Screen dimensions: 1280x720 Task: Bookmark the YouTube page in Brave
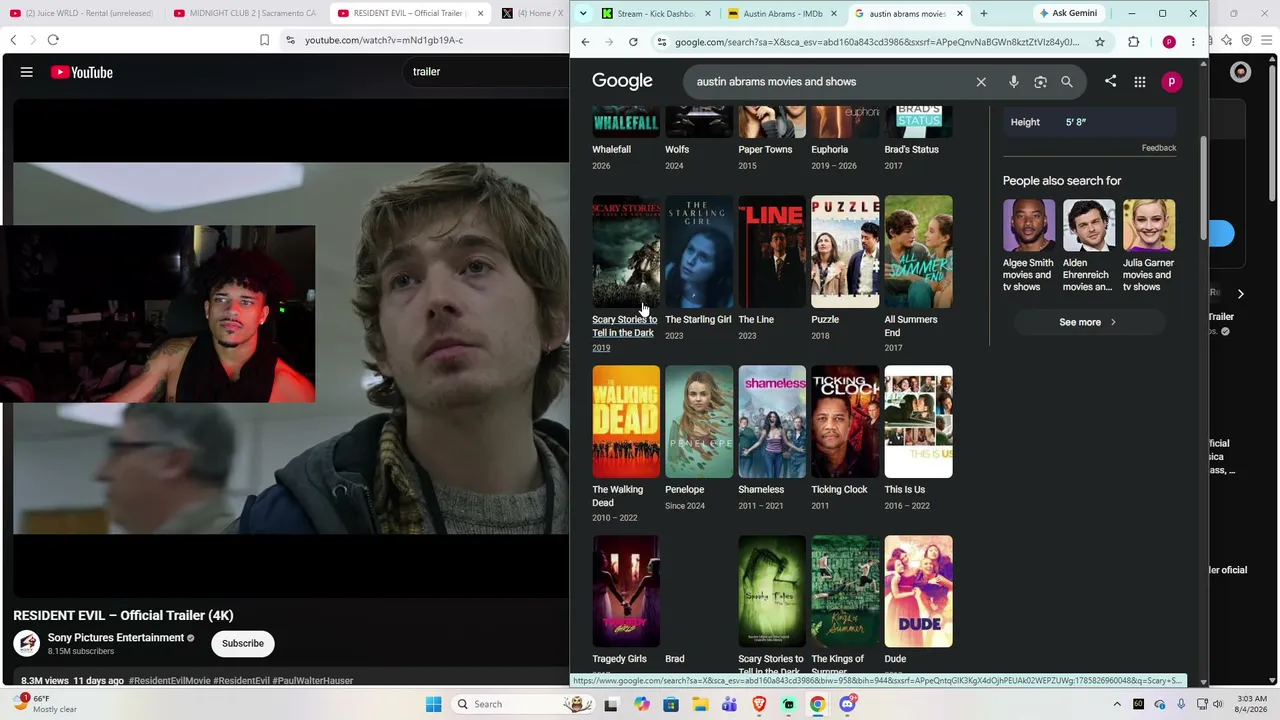(264, 40)
